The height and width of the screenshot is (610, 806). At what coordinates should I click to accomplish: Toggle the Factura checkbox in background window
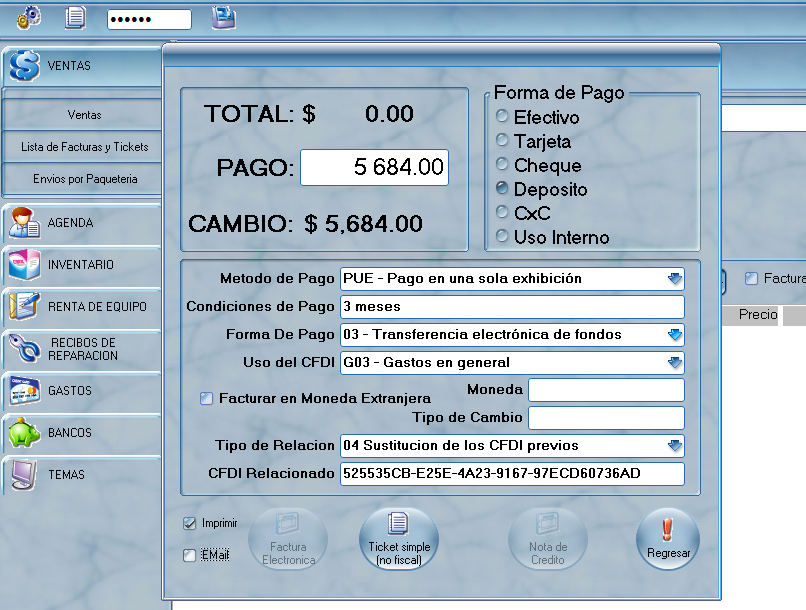click(x=751, y=279)
